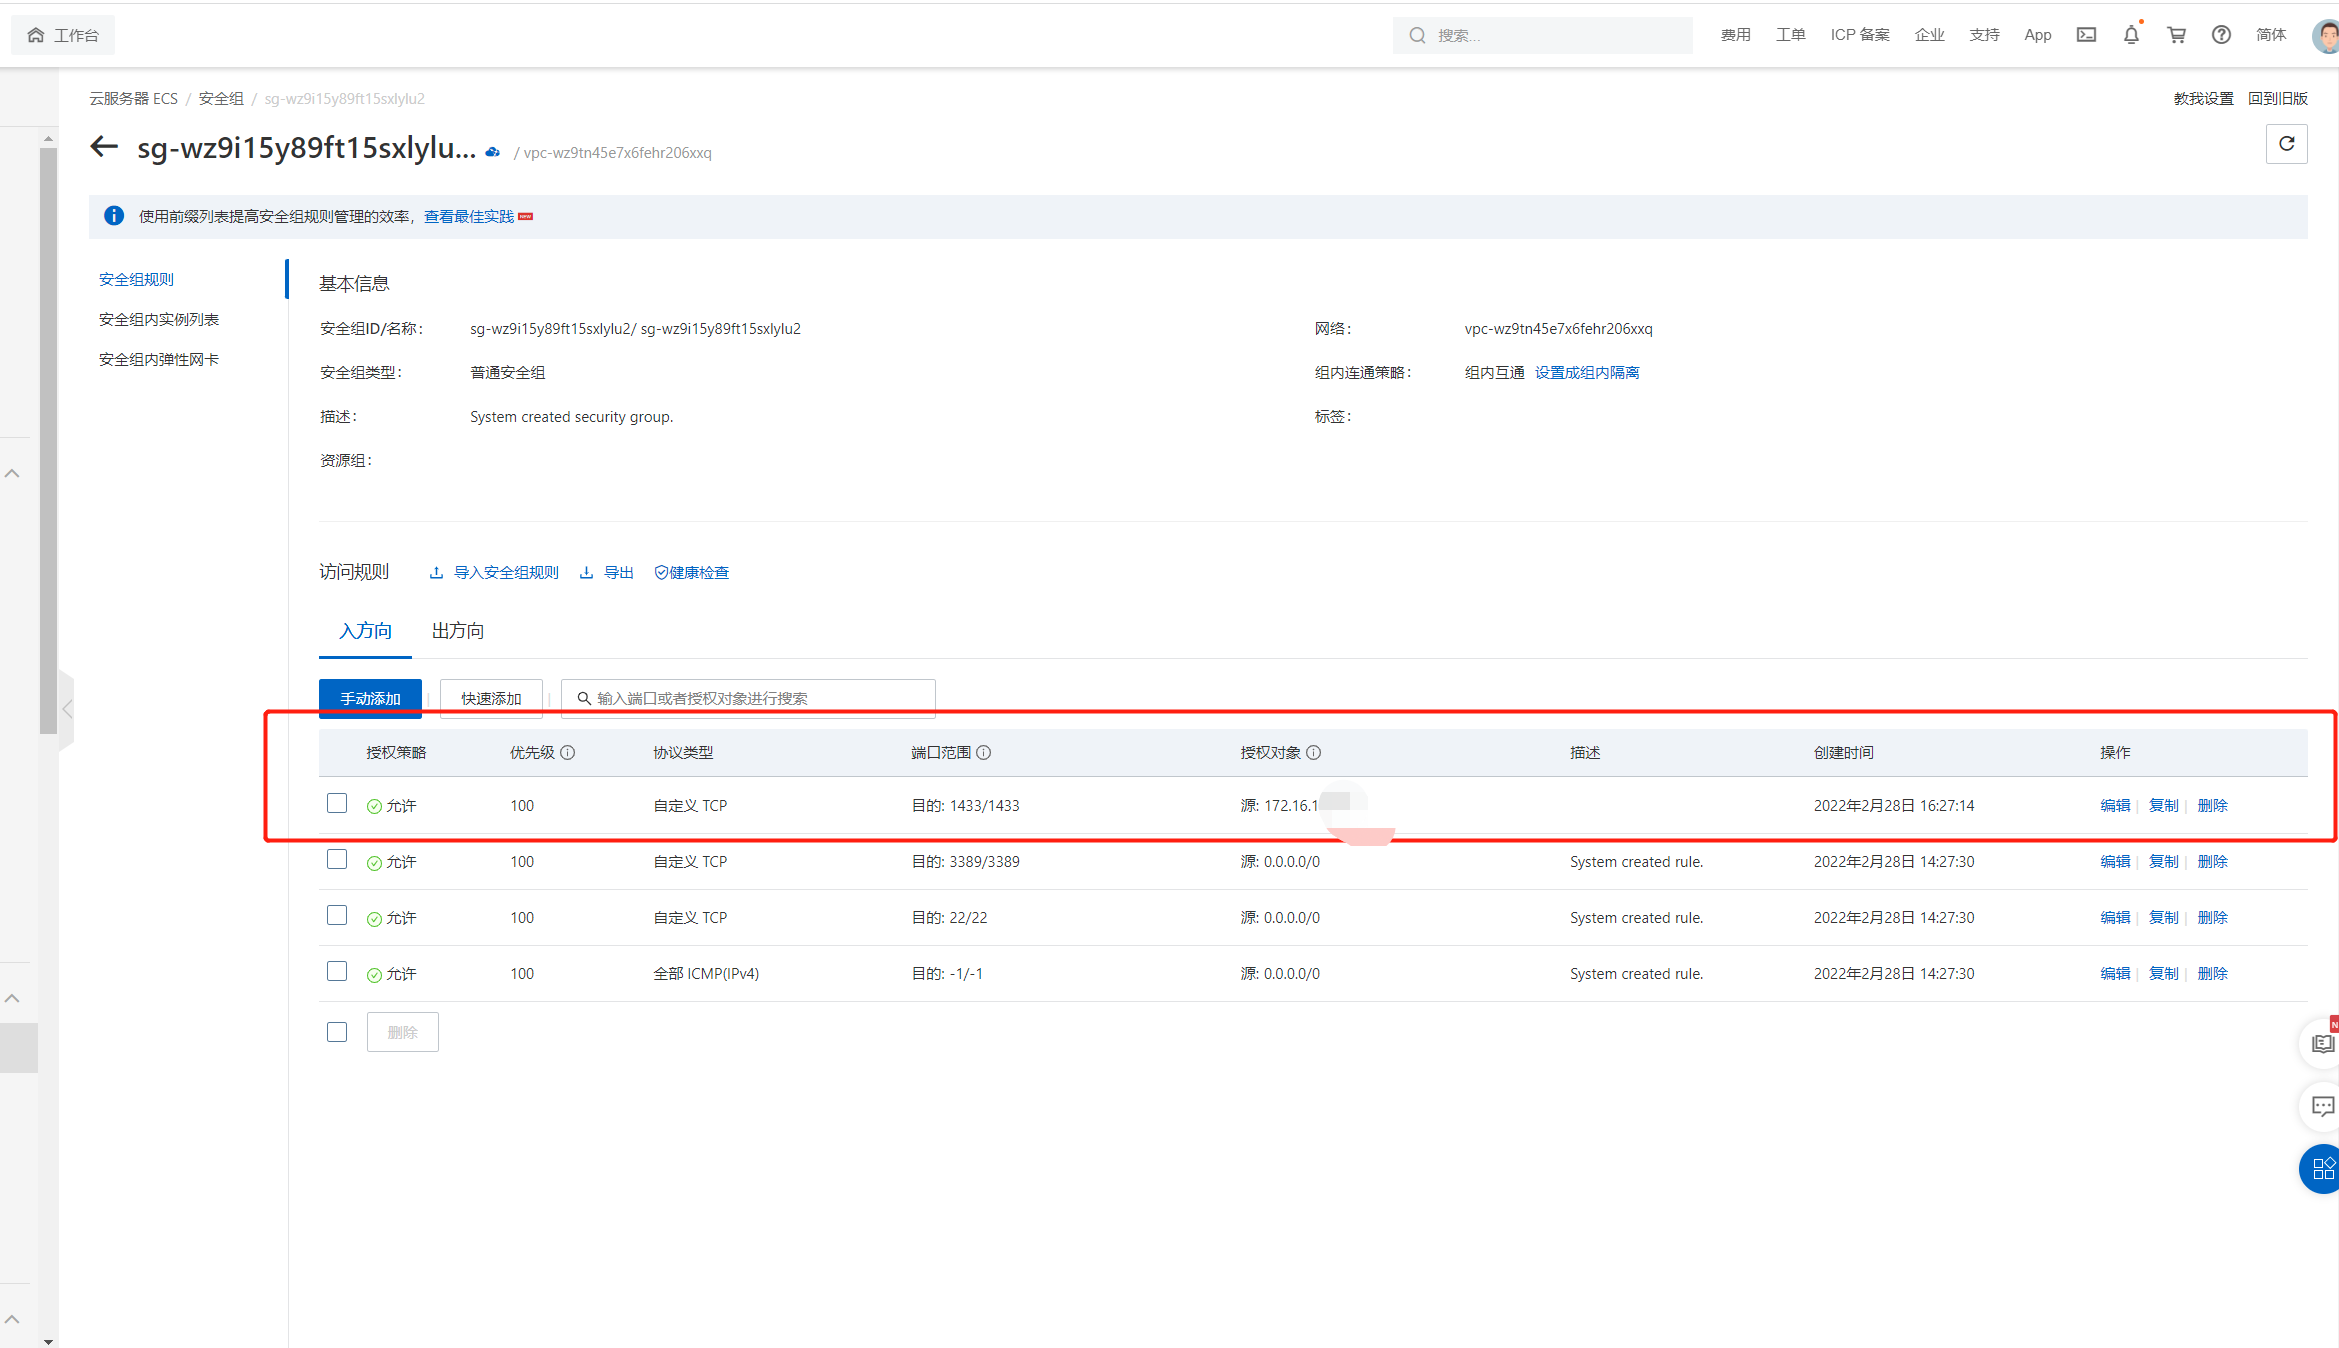Switch to the 出方向 tab
Viewport: 2339px width, 1348px height.
(458, 631)
